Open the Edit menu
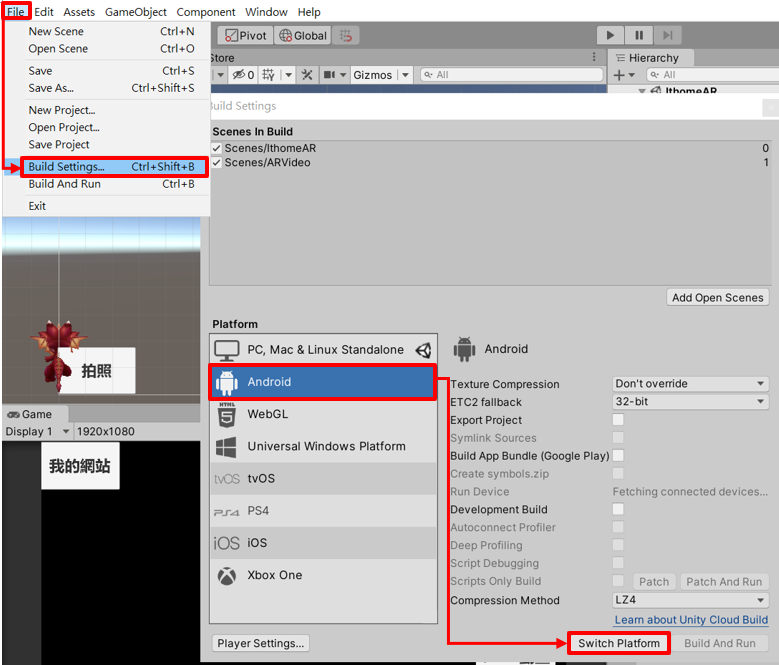 [x=44, y=11]
